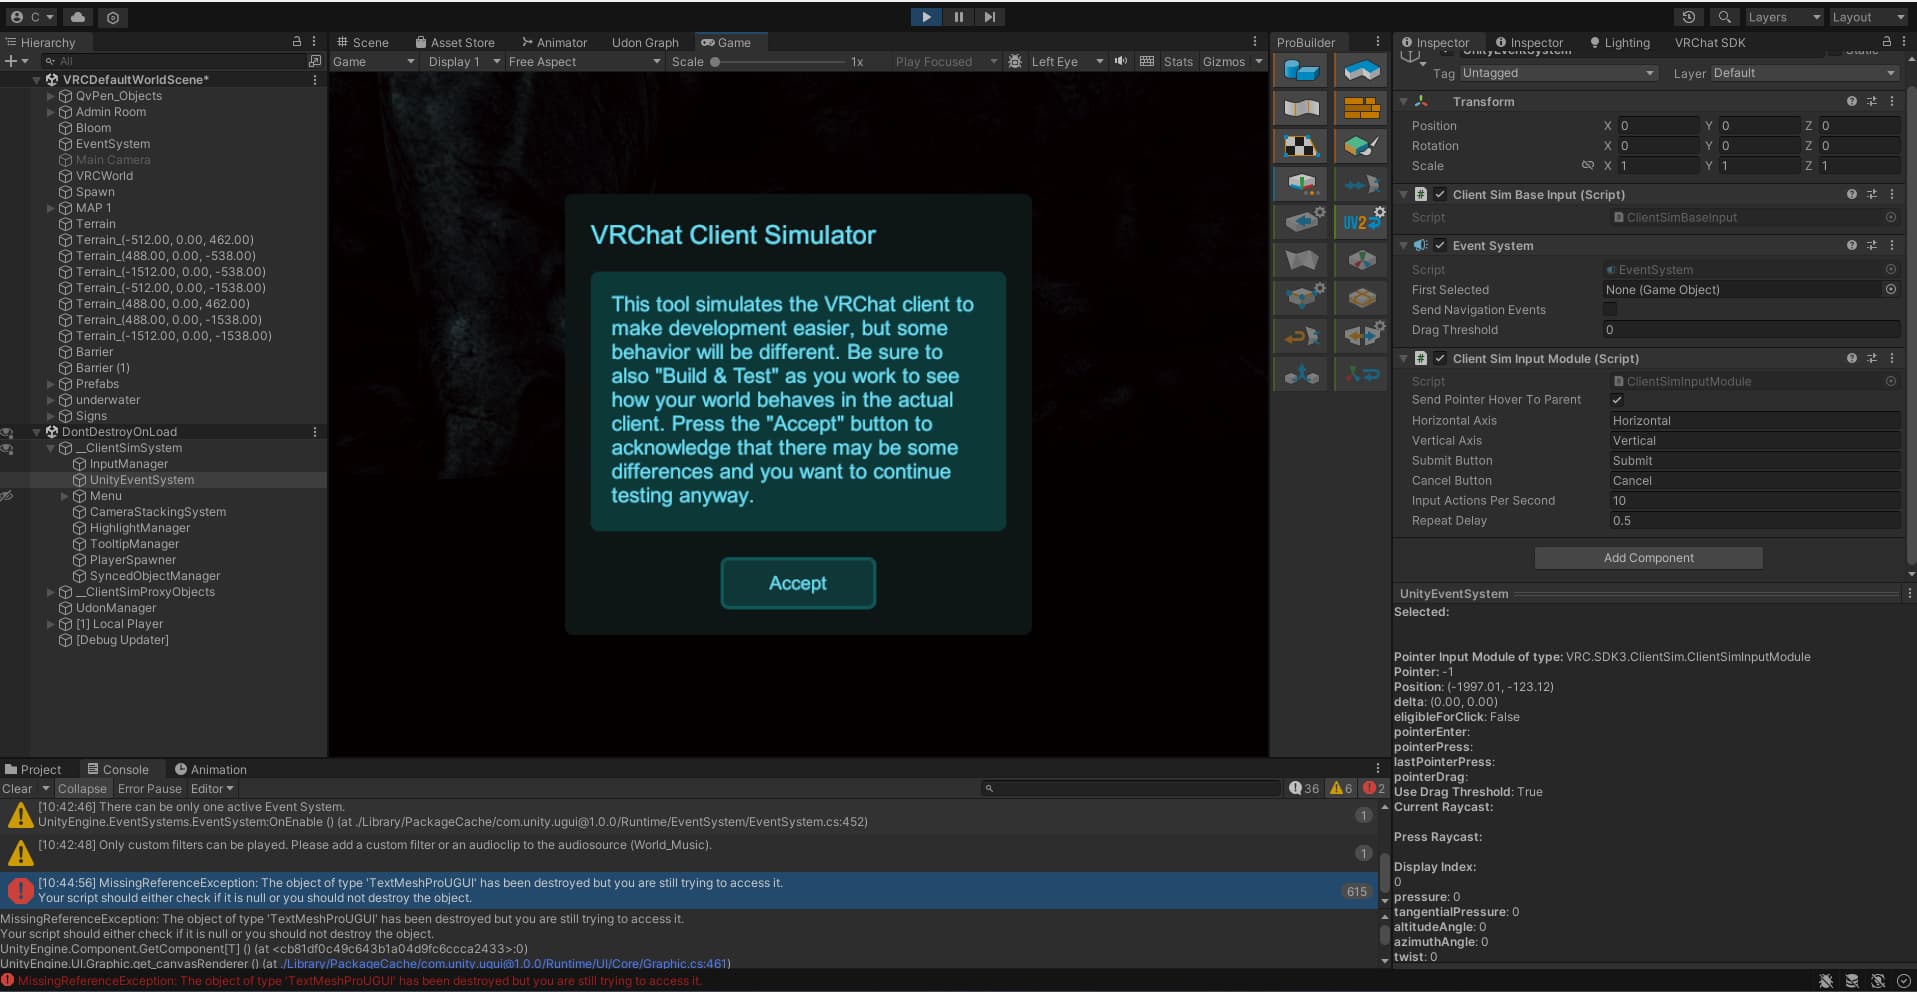Open the VRChat SDK tab
1917x992 pixels.
pyautogui.click(x=1710, y=43)
